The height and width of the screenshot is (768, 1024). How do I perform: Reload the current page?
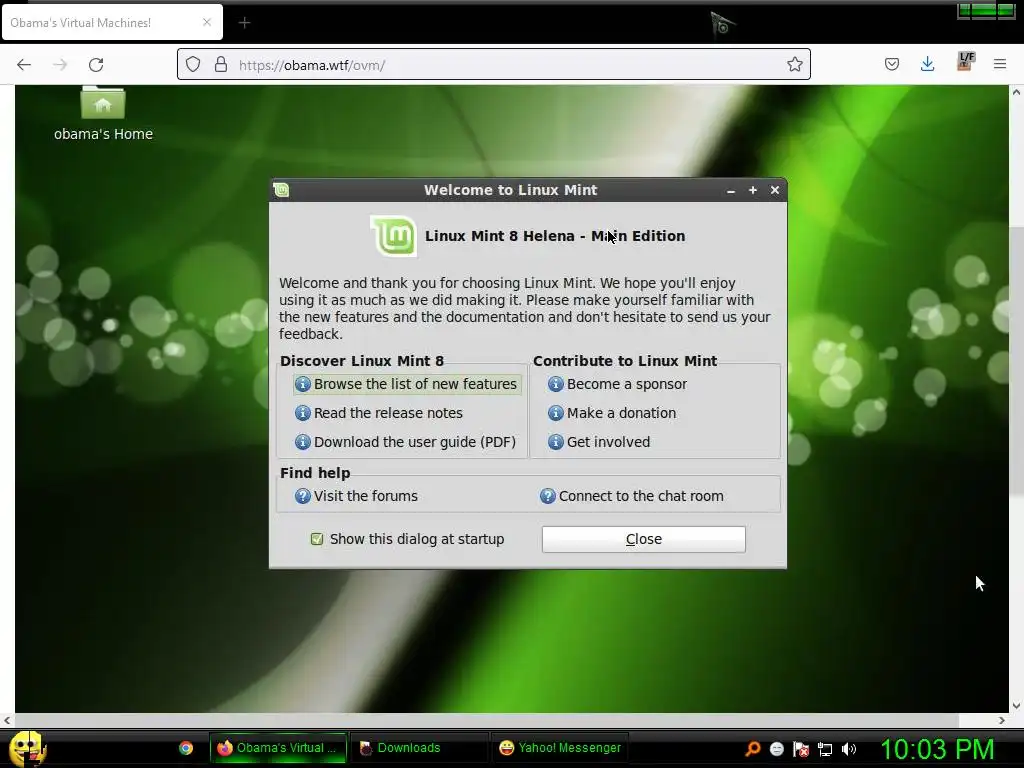(96, 65)
